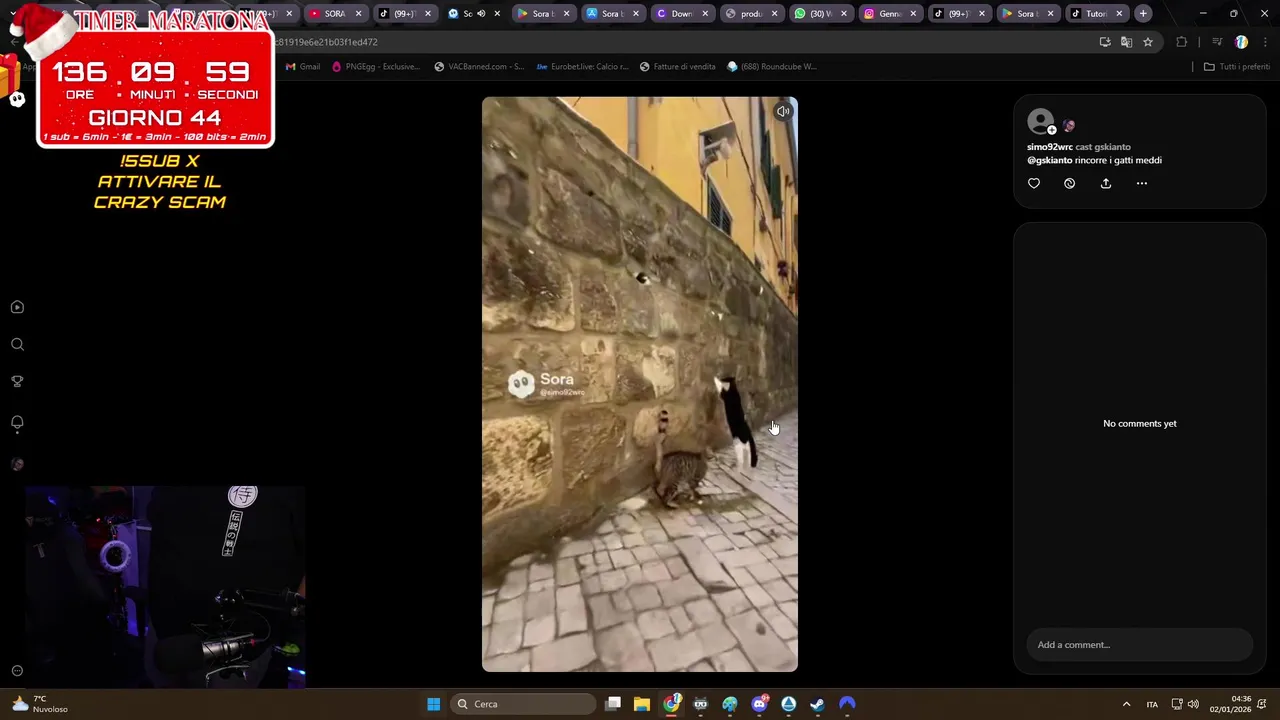
Task: Open the media control icon in toolbar
Action: pyautogui.click(x=1217, y=42)
